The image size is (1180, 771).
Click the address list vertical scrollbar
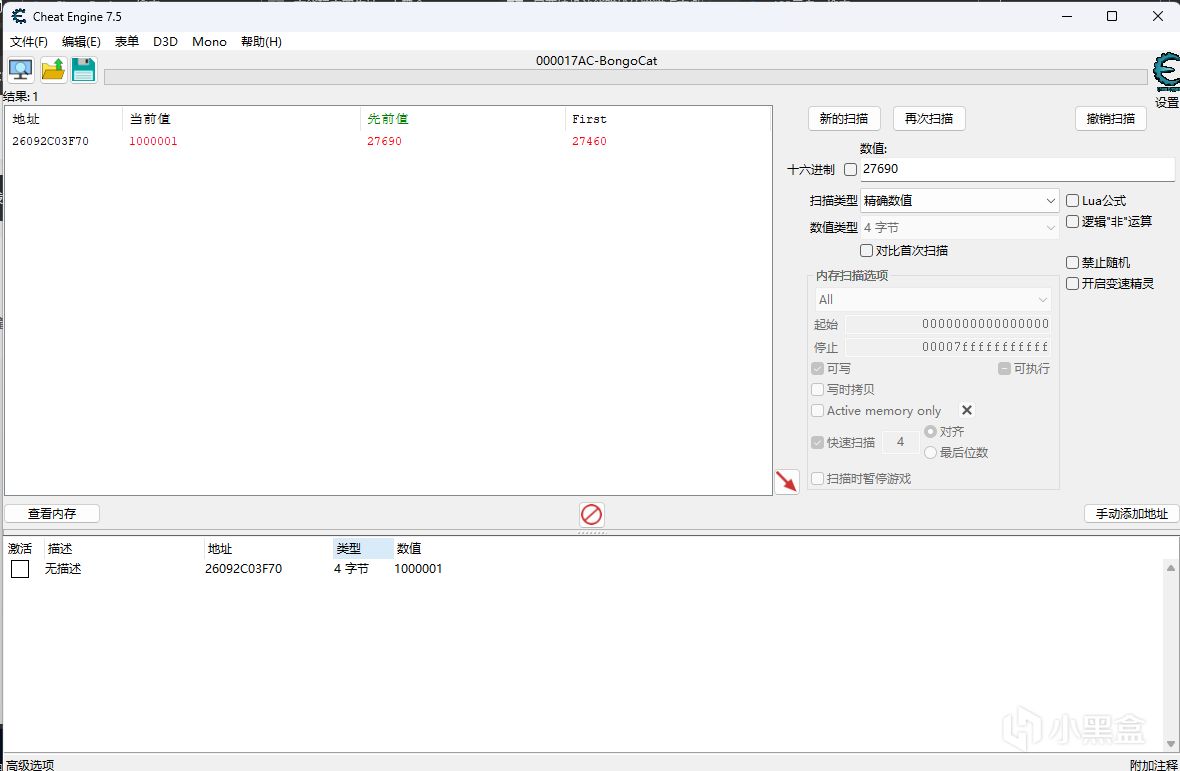click(x=1170, y=654)
